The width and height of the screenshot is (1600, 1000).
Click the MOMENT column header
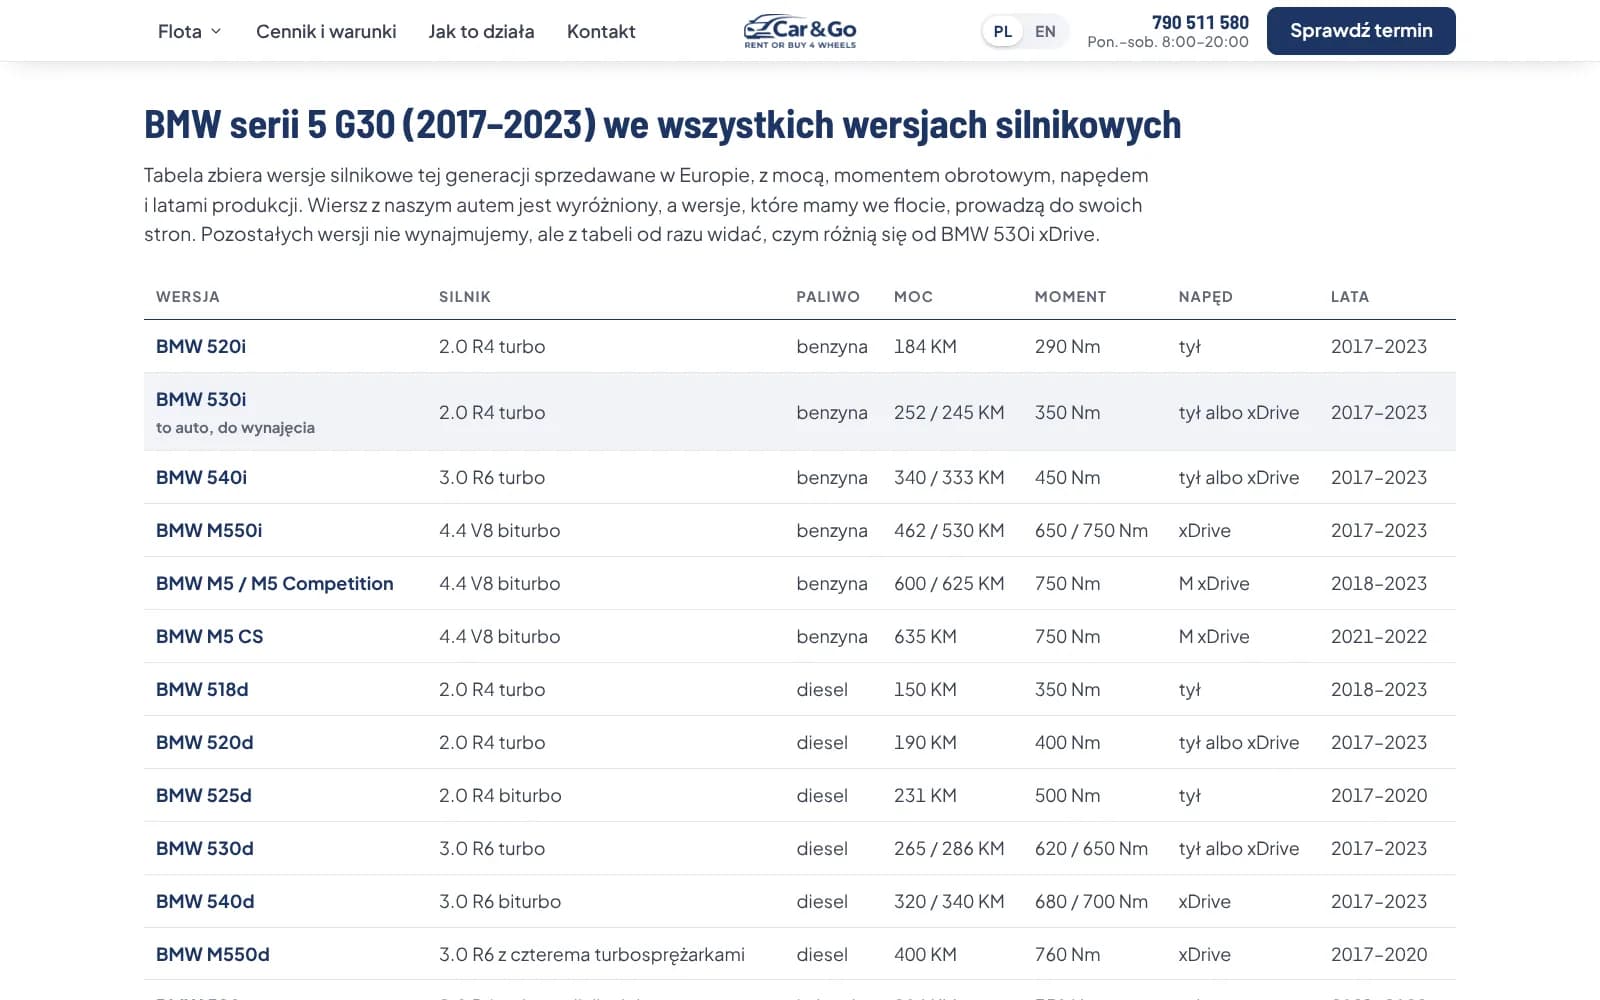1070,297
